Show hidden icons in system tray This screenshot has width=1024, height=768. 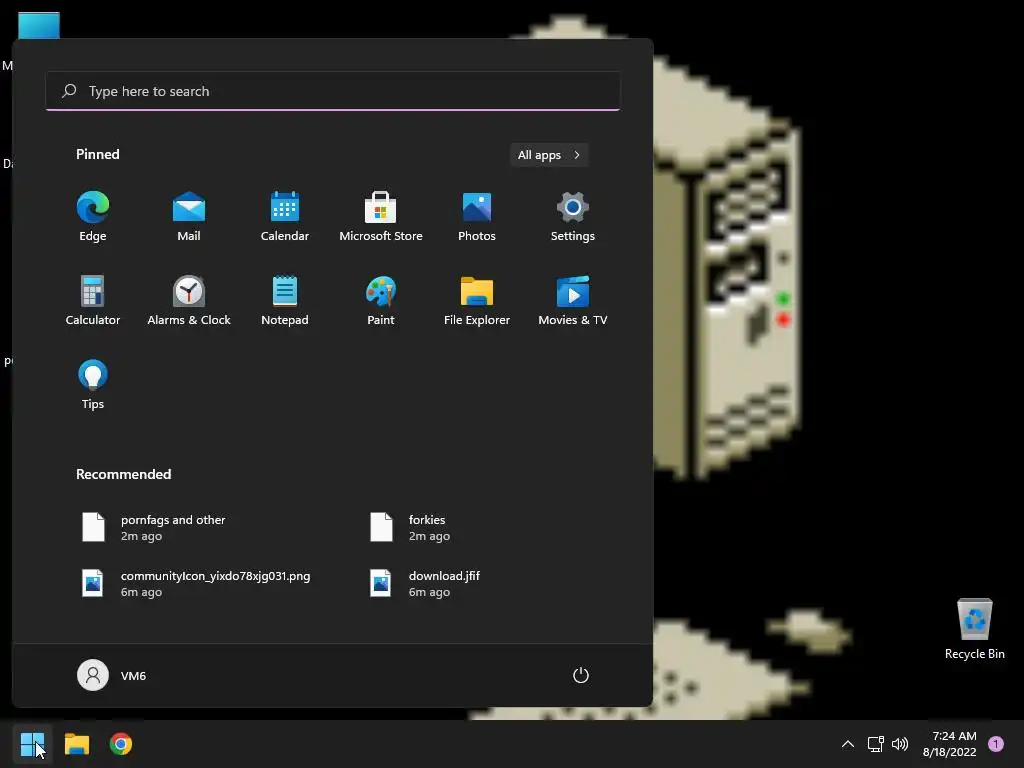(x=848, y=744)
